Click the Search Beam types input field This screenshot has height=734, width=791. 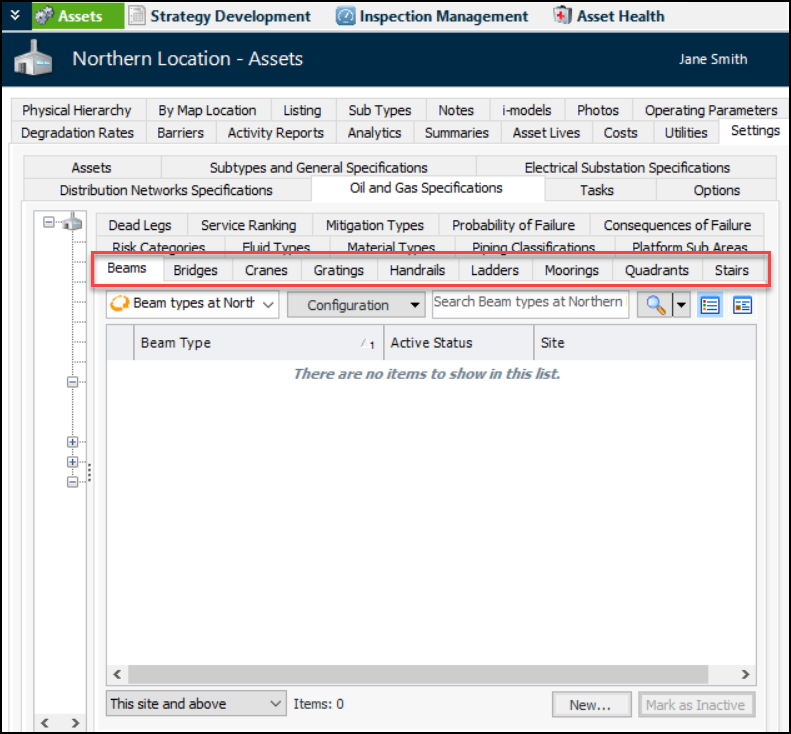[530, 304]
